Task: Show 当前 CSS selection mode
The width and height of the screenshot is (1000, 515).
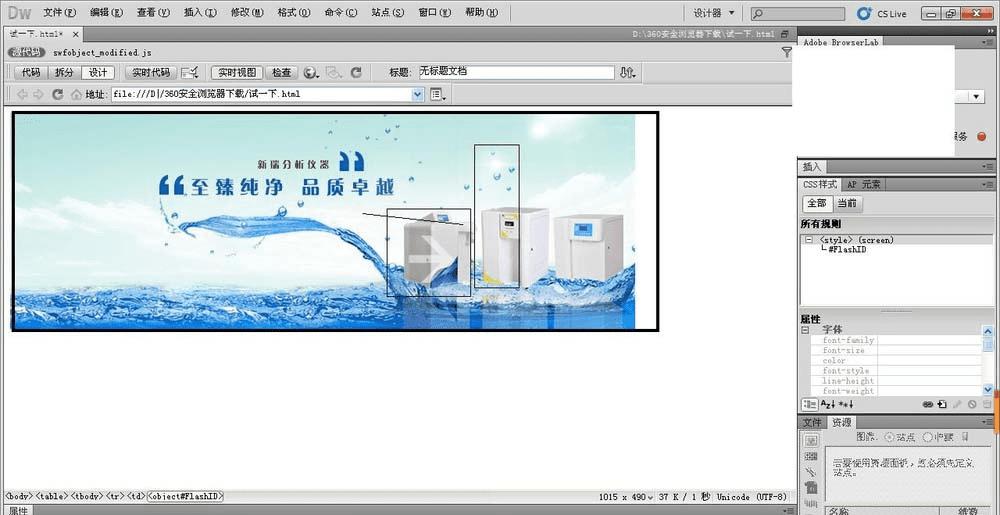Action: tap(847, 203)
